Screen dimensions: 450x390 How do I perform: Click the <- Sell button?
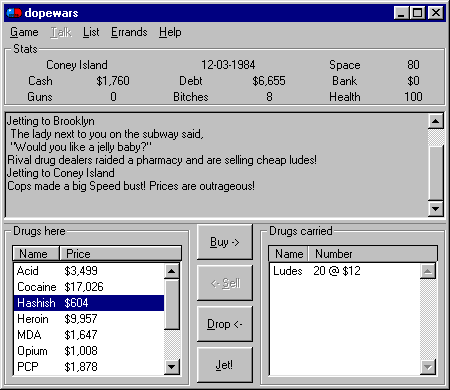(x=225, y=283)
